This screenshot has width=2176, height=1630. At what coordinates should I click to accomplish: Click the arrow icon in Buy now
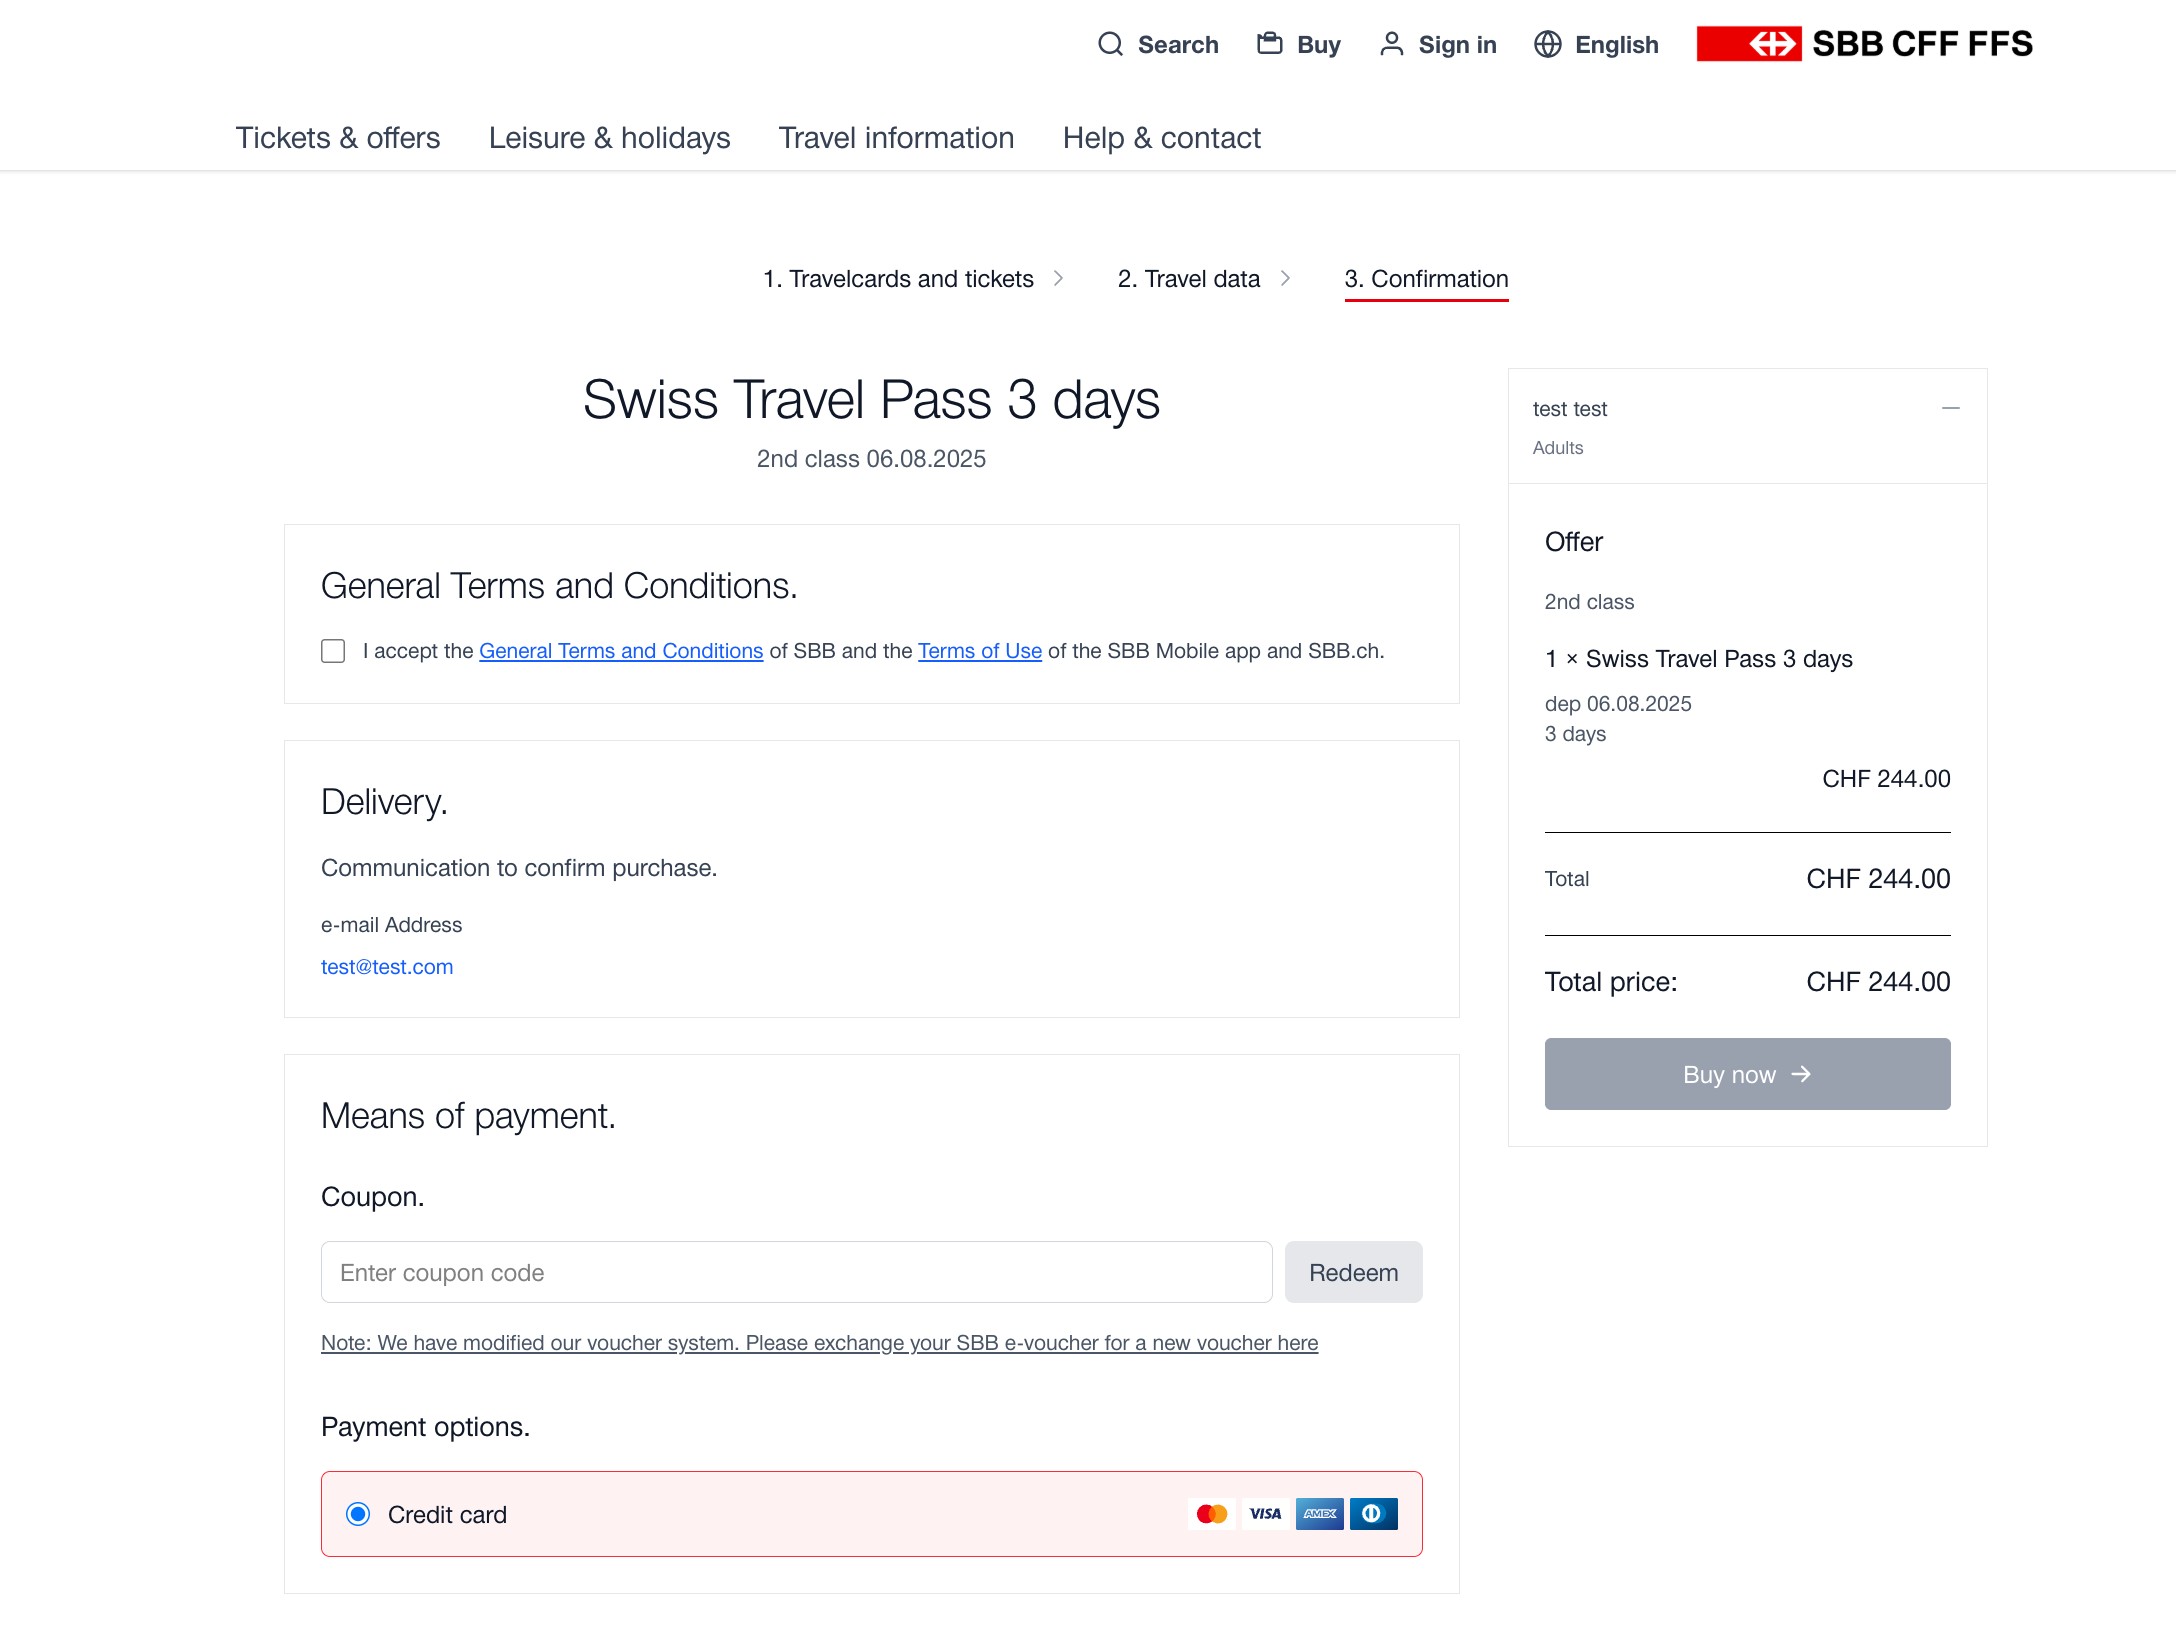click(x=1801, y=1074)
